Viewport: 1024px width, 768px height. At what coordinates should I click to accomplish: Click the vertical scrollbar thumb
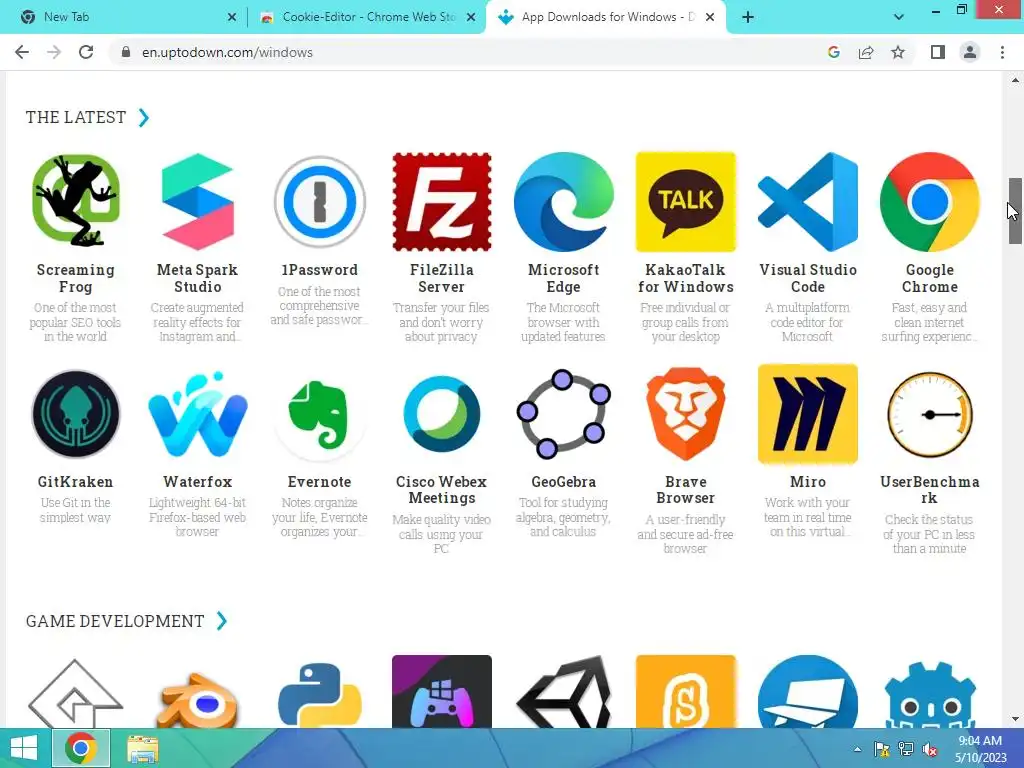pyautogui.click(x=1015, y=210)
